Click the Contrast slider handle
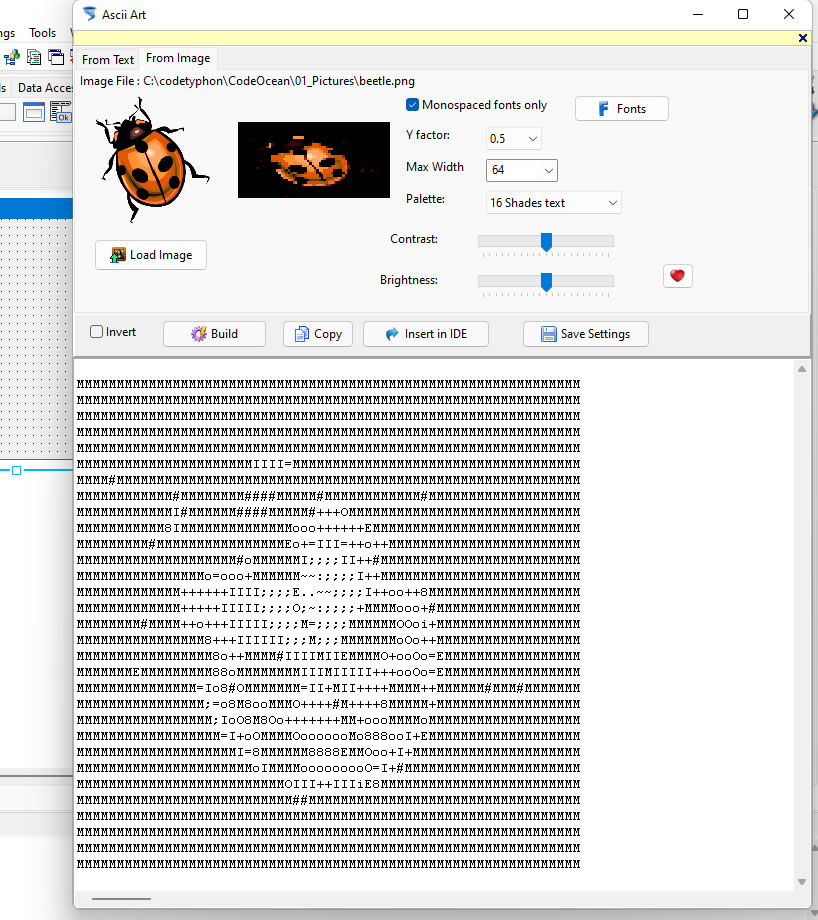 point(546,241)
